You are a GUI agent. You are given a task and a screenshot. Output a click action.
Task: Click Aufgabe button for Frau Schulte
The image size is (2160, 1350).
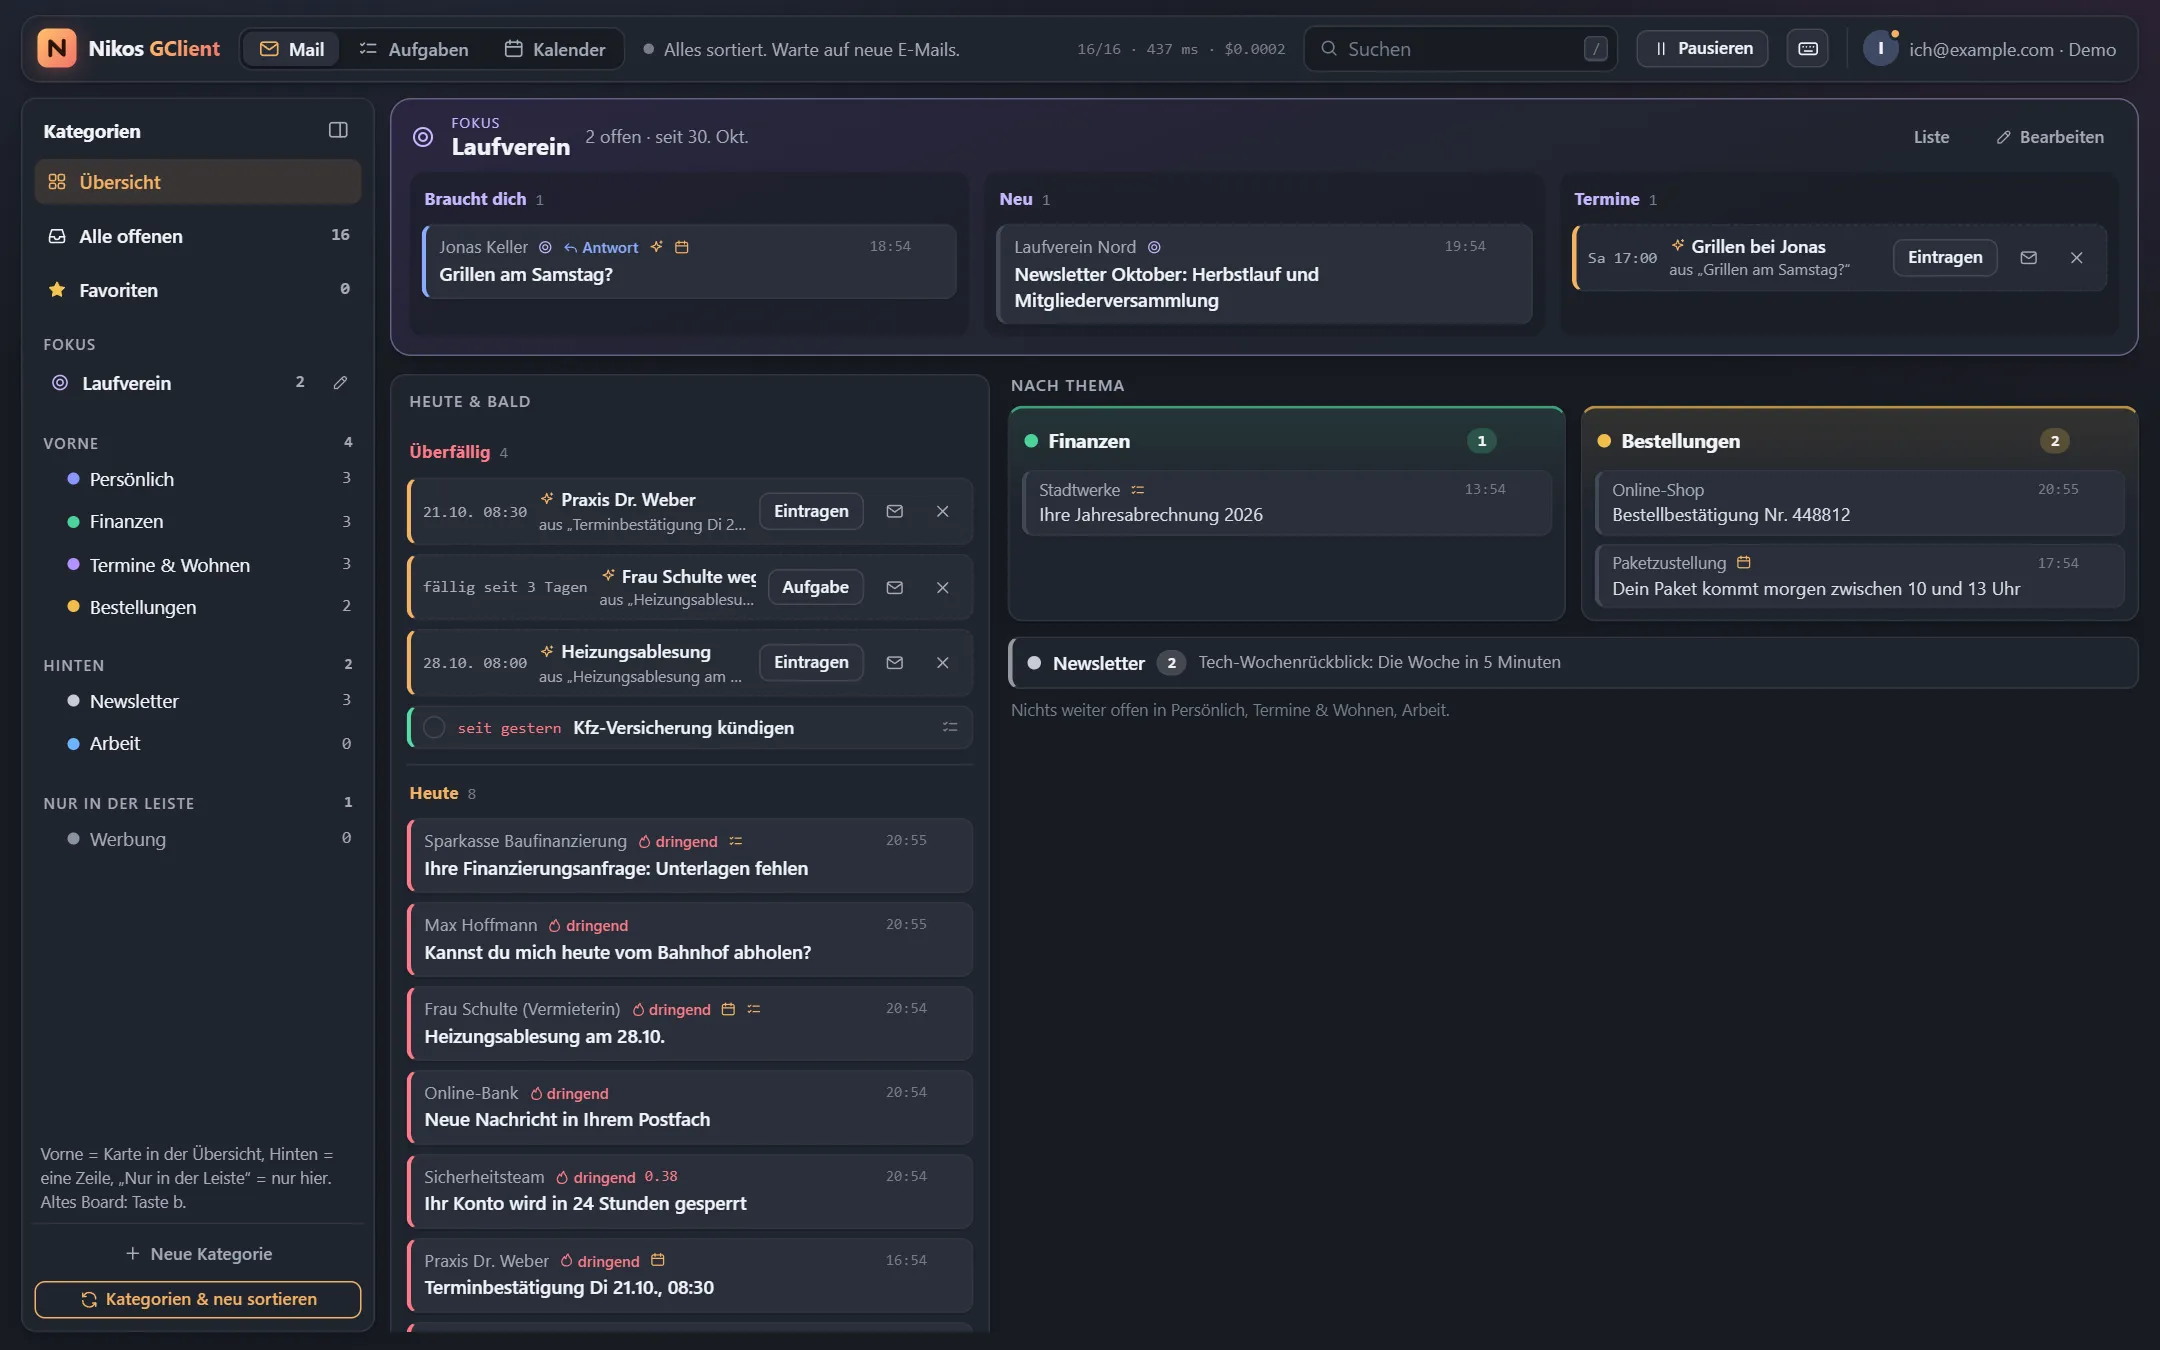(x=815, y=588)
